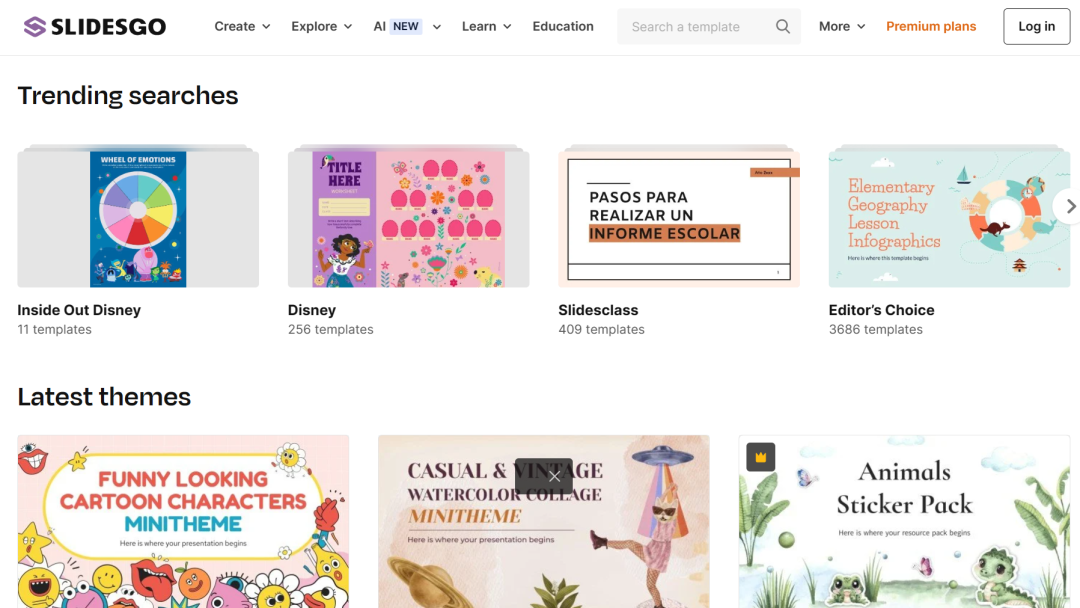The width and height of the screenshot is (1080, 608).
Task: Click the Editor's Choice title link
Action: (x=882, y=311)
